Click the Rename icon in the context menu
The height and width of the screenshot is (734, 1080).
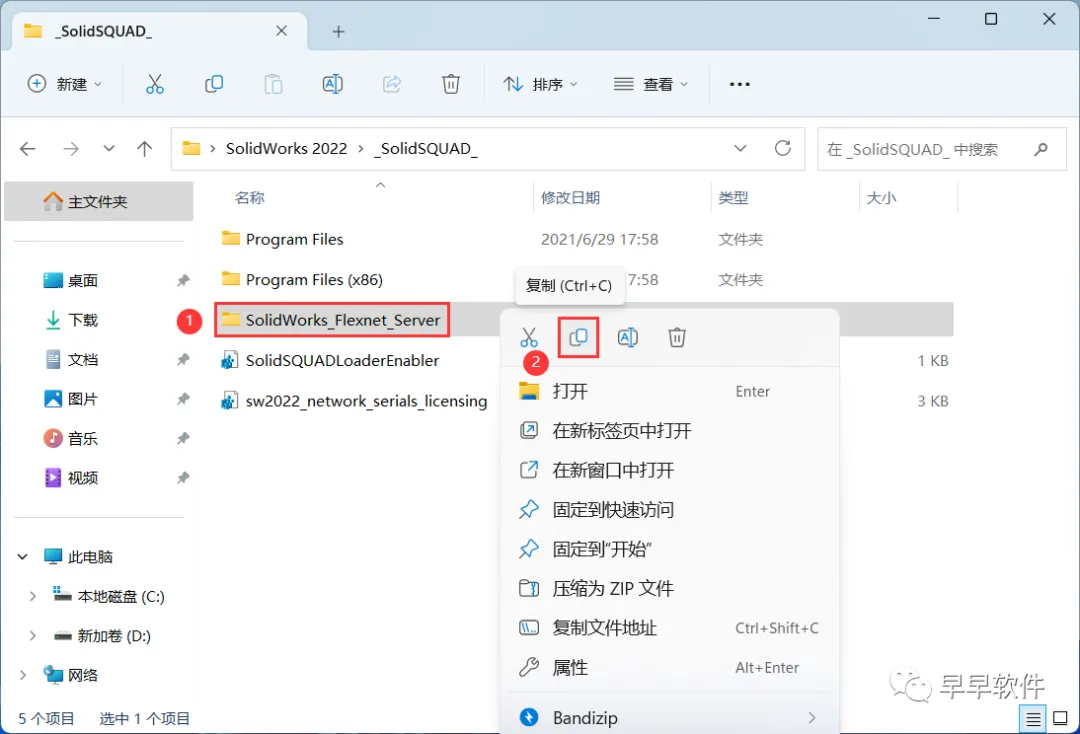click(628, 337)
